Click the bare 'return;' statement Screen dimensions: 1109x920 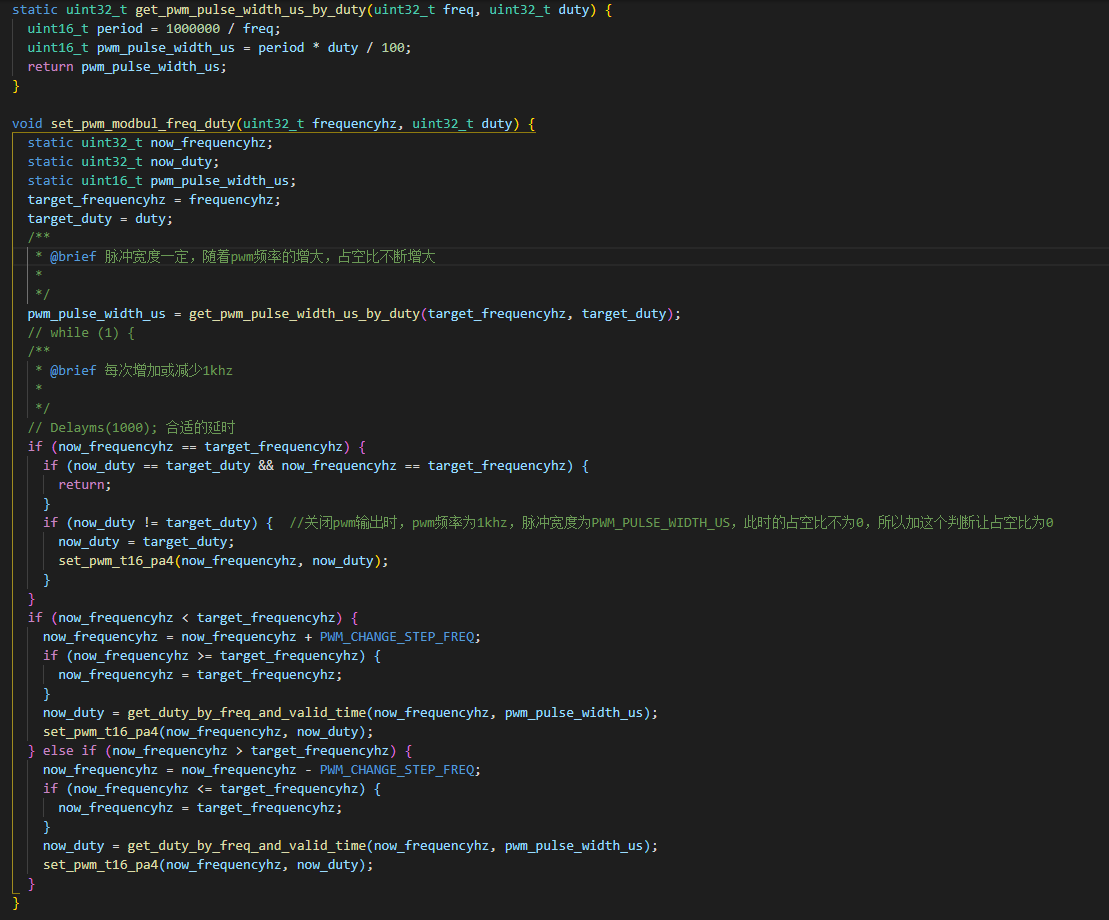click(x=84, y=485)
